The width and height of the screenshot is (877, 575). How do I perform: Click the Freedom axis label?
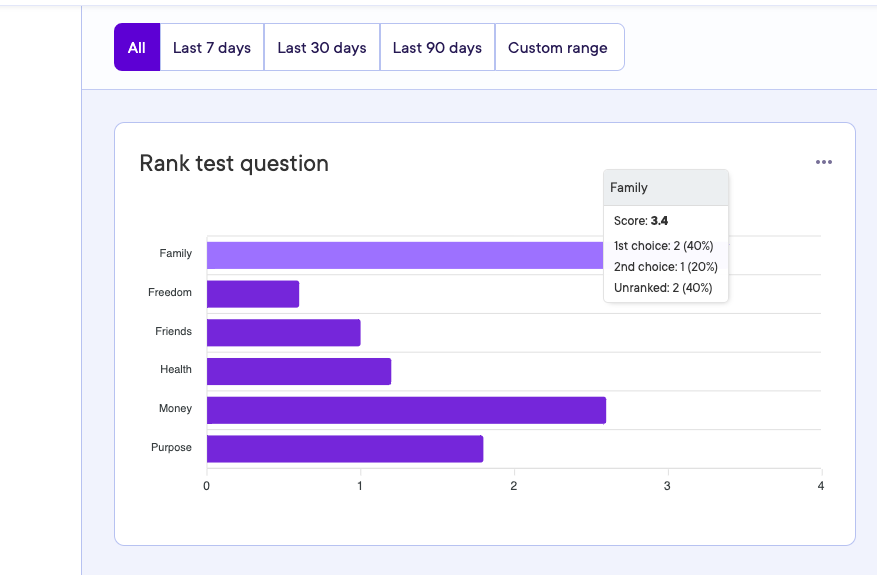[x=169, y=293]
